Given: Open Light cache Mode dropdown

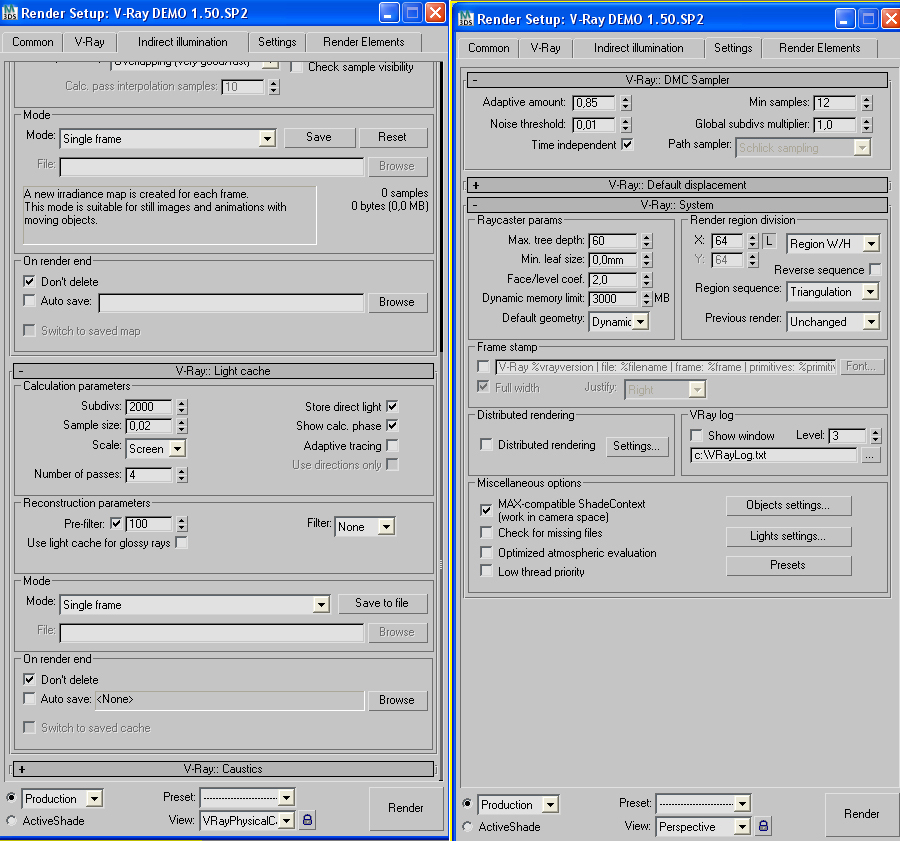Looking at the screenshot, I should click(321, 604).
